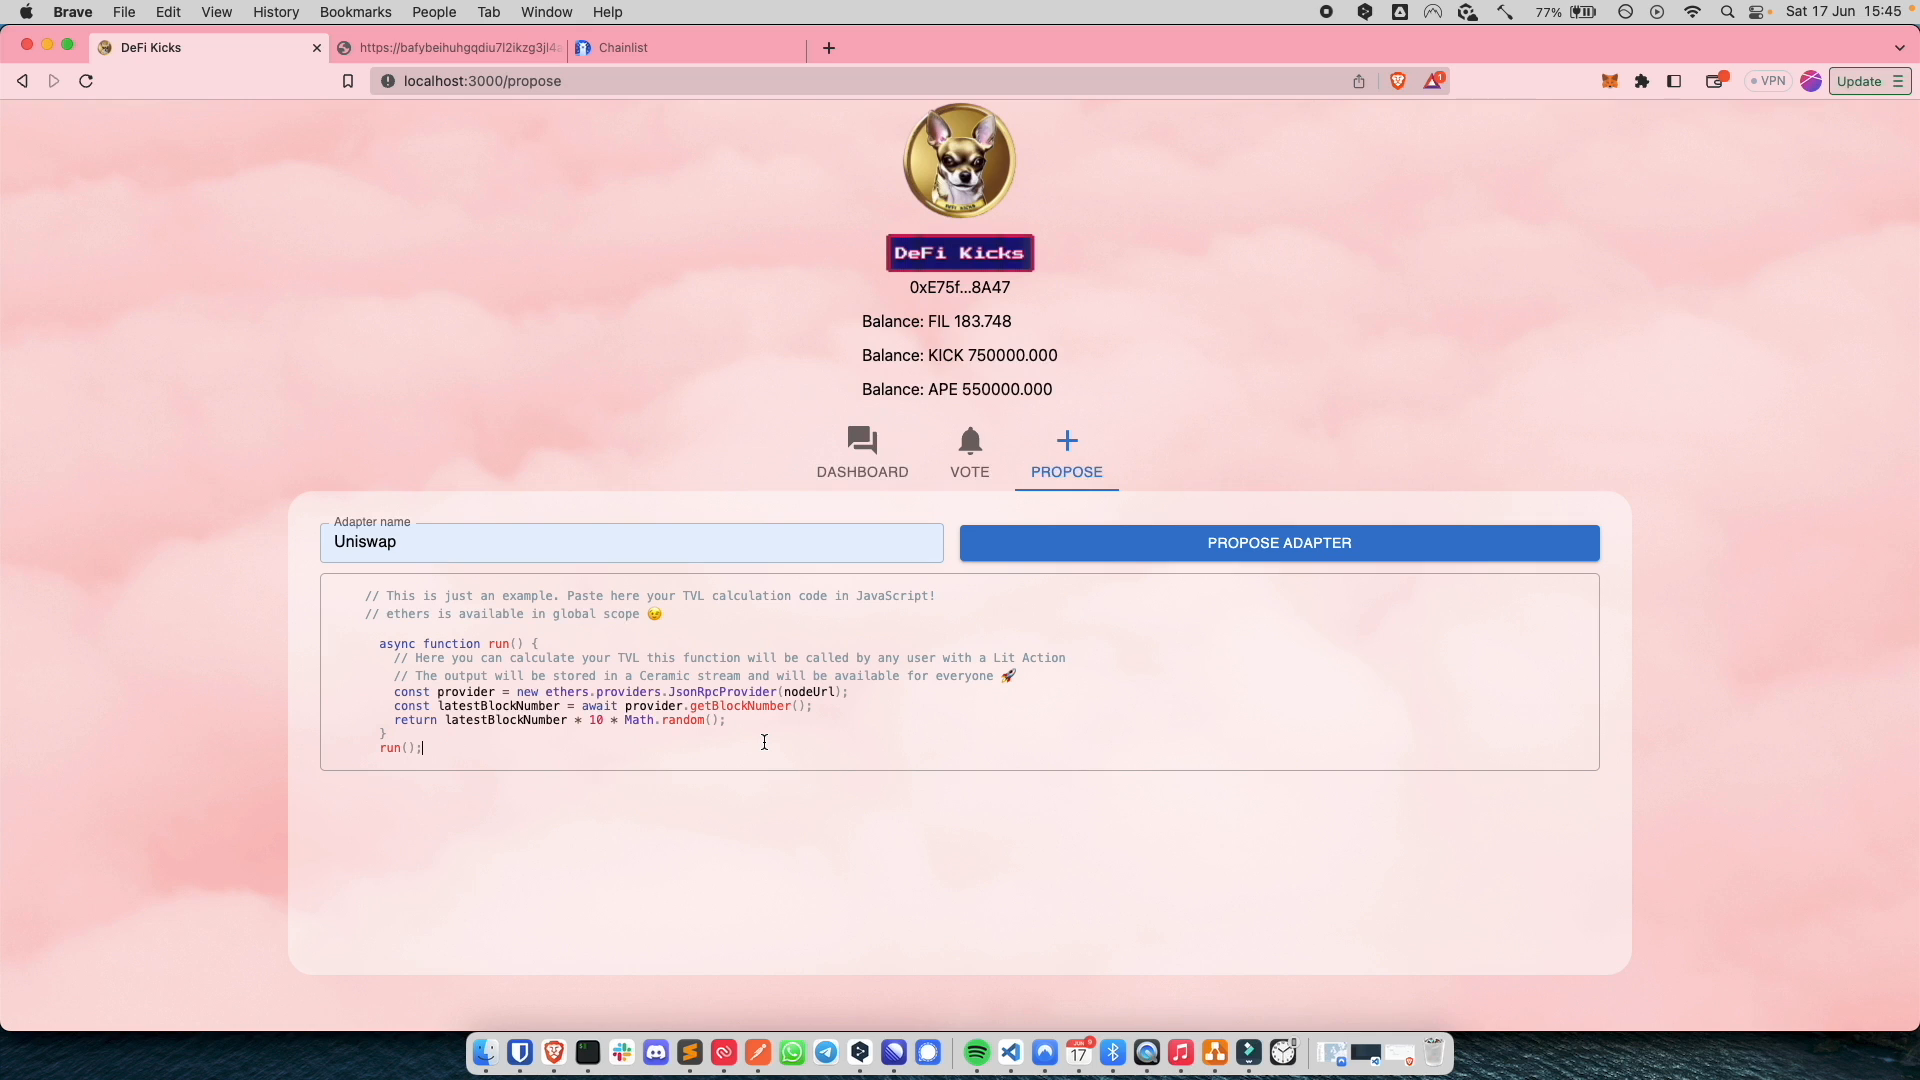Open Calendar from the dock
1920x1080 pixels.
click(x=1079, y=1053)
